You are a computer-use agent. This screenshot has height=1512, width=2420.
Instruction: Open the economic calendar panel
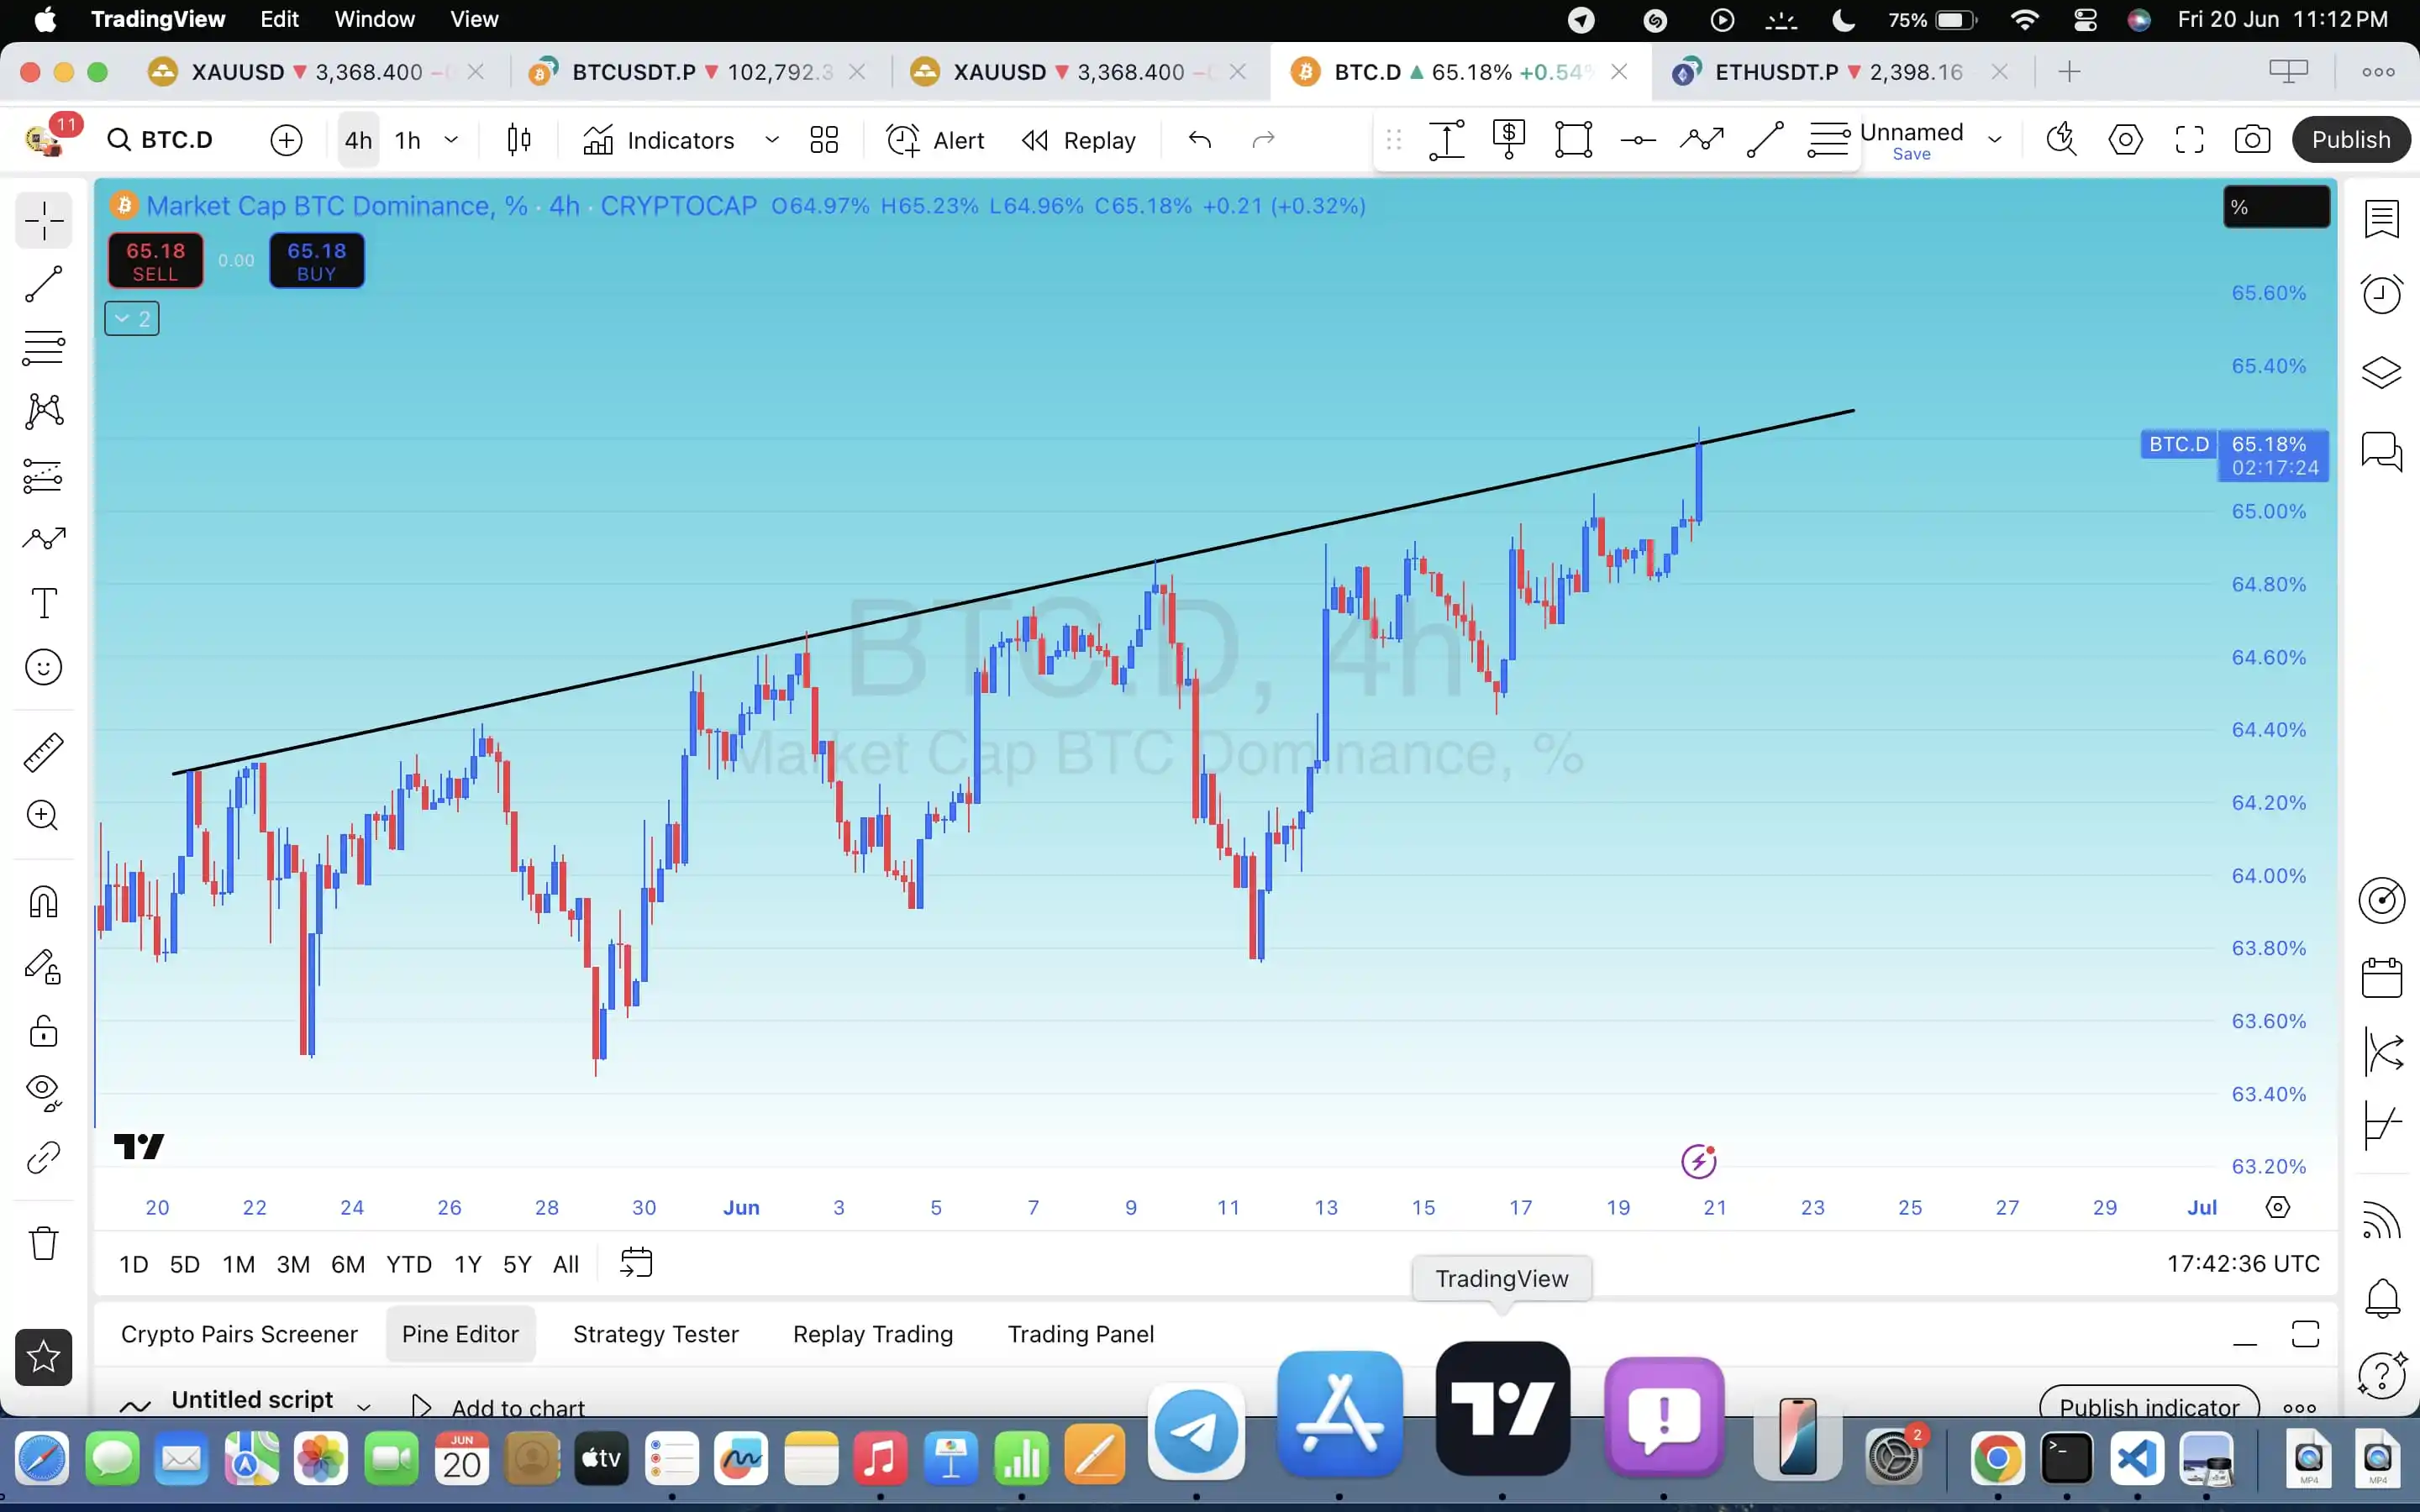click(2381, 978)
